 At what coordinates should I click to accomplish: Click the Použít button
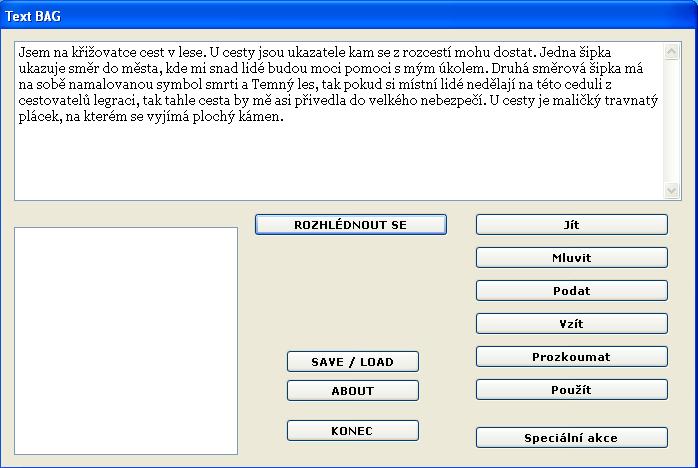(572, 390)
